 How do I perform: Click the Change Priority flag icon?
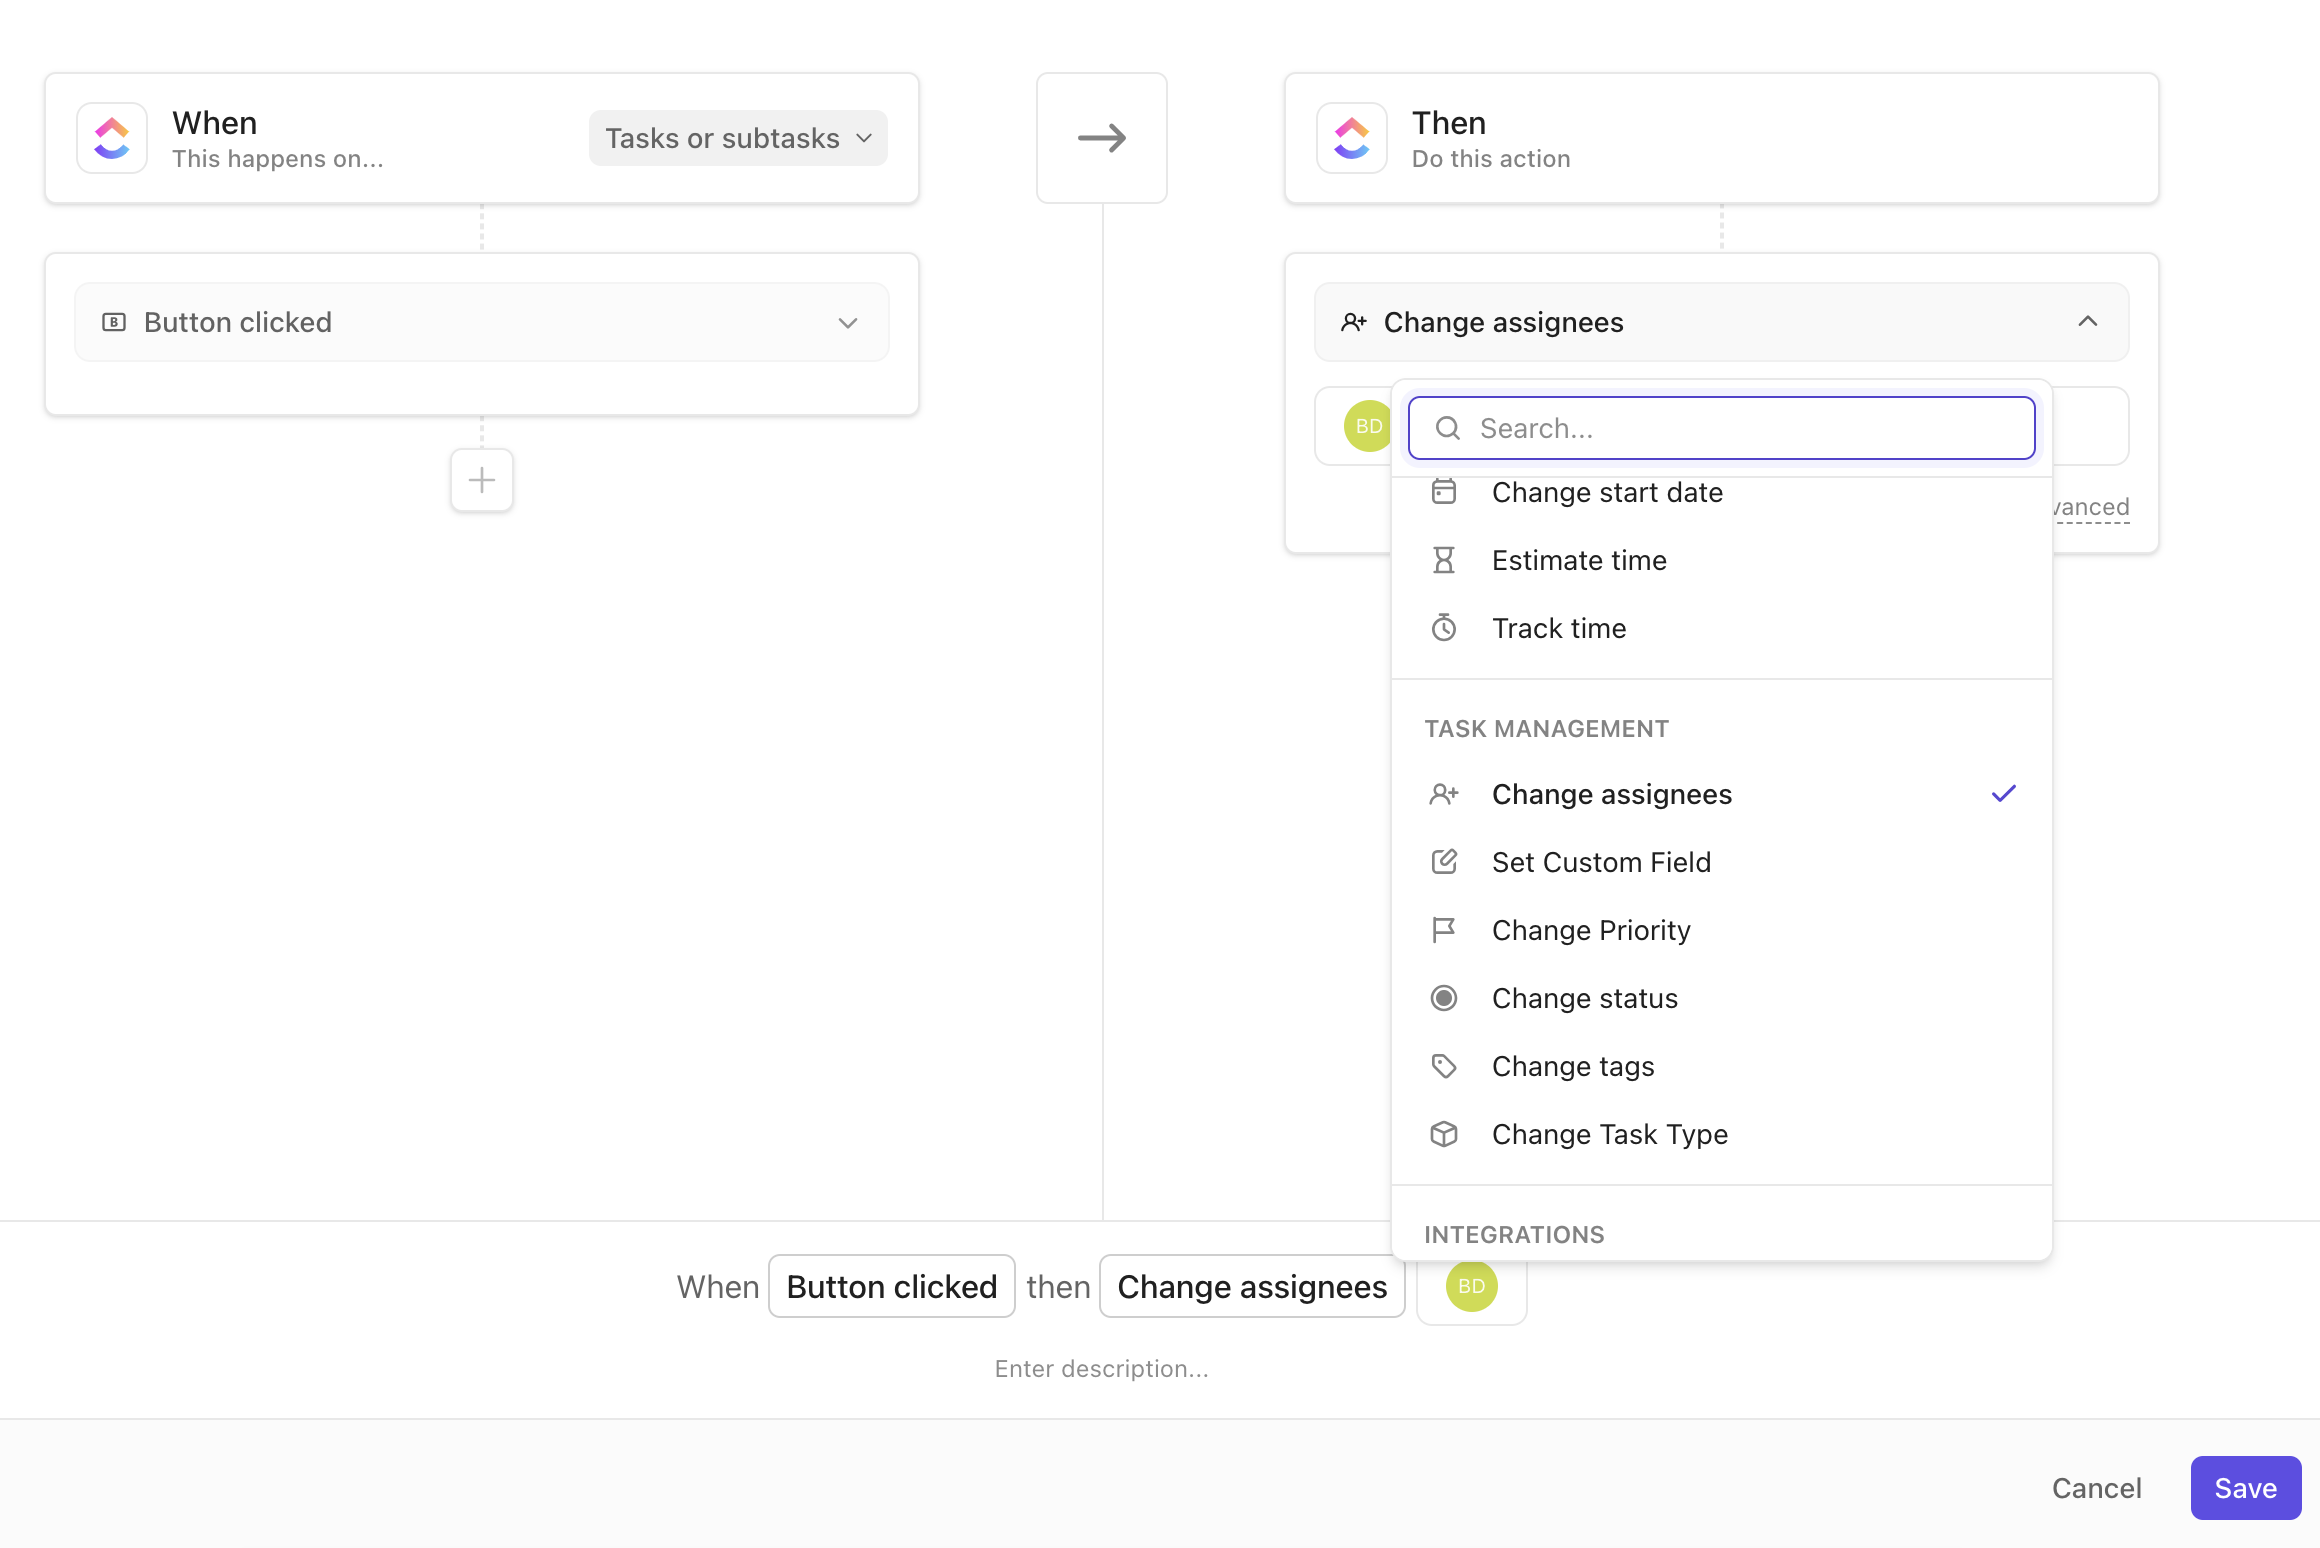point(1444,930)
